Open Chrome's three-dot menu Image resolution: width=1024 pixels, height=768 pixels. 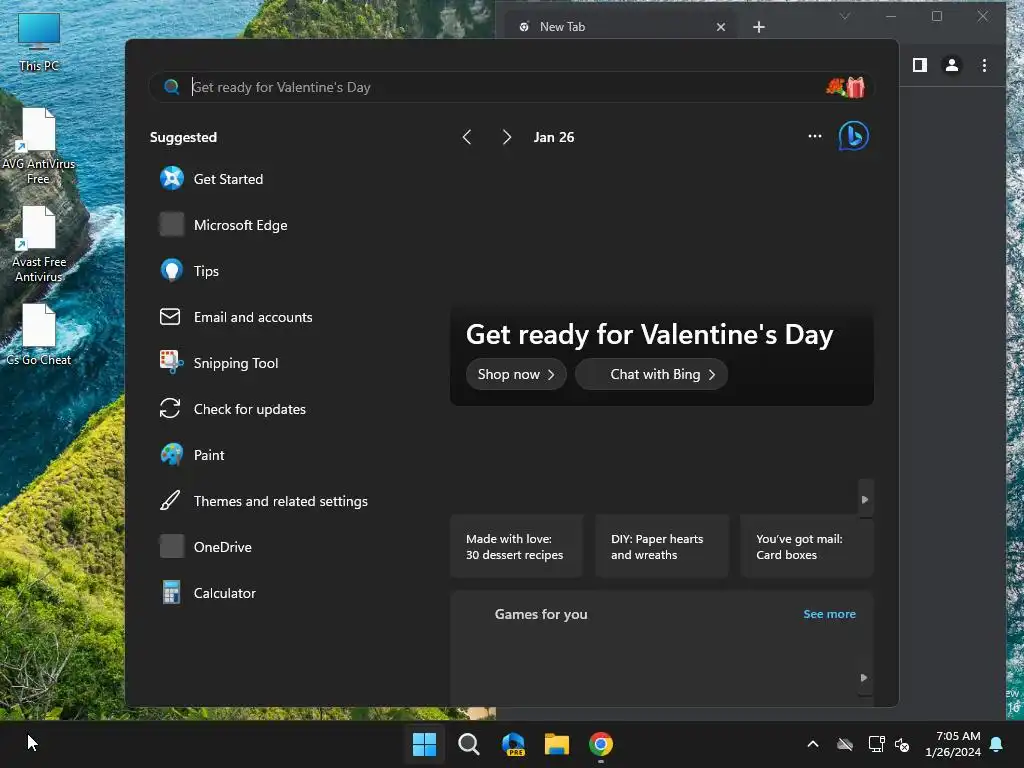coord(984,65)
